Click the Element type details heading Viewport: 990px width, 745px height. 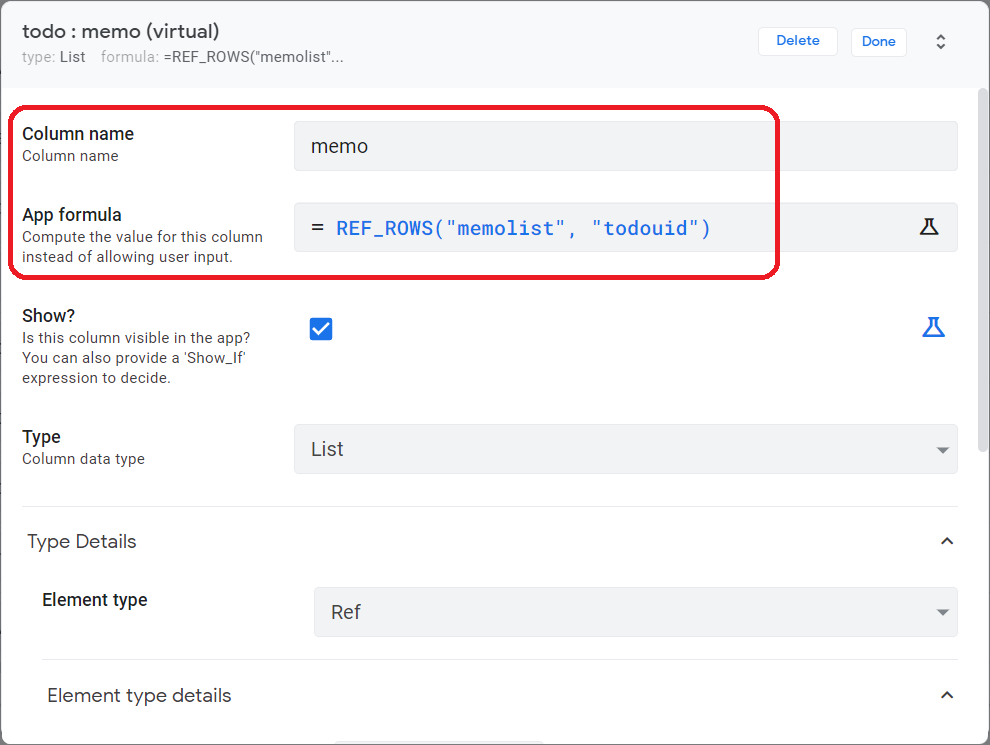139,695
